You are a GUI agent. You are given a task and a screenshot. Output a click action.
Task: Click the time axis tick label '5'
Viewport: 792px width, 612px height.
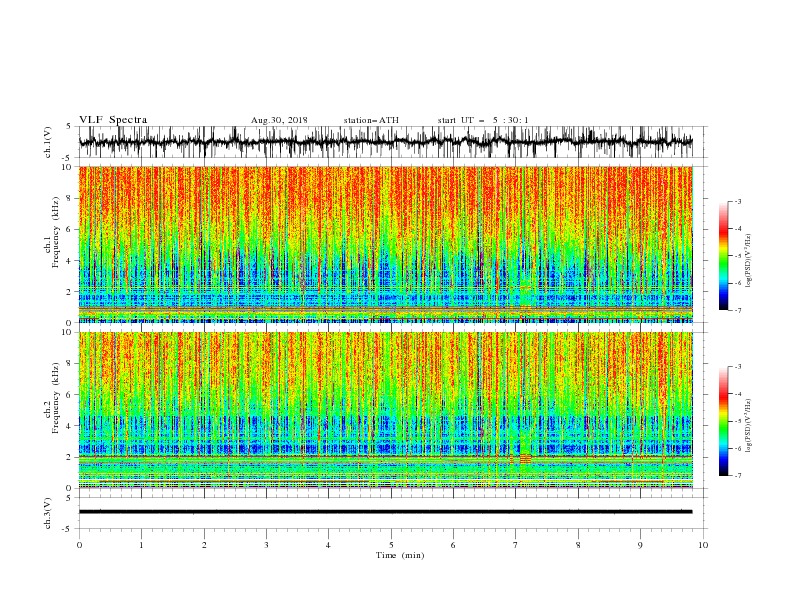(x=391, y=545)
